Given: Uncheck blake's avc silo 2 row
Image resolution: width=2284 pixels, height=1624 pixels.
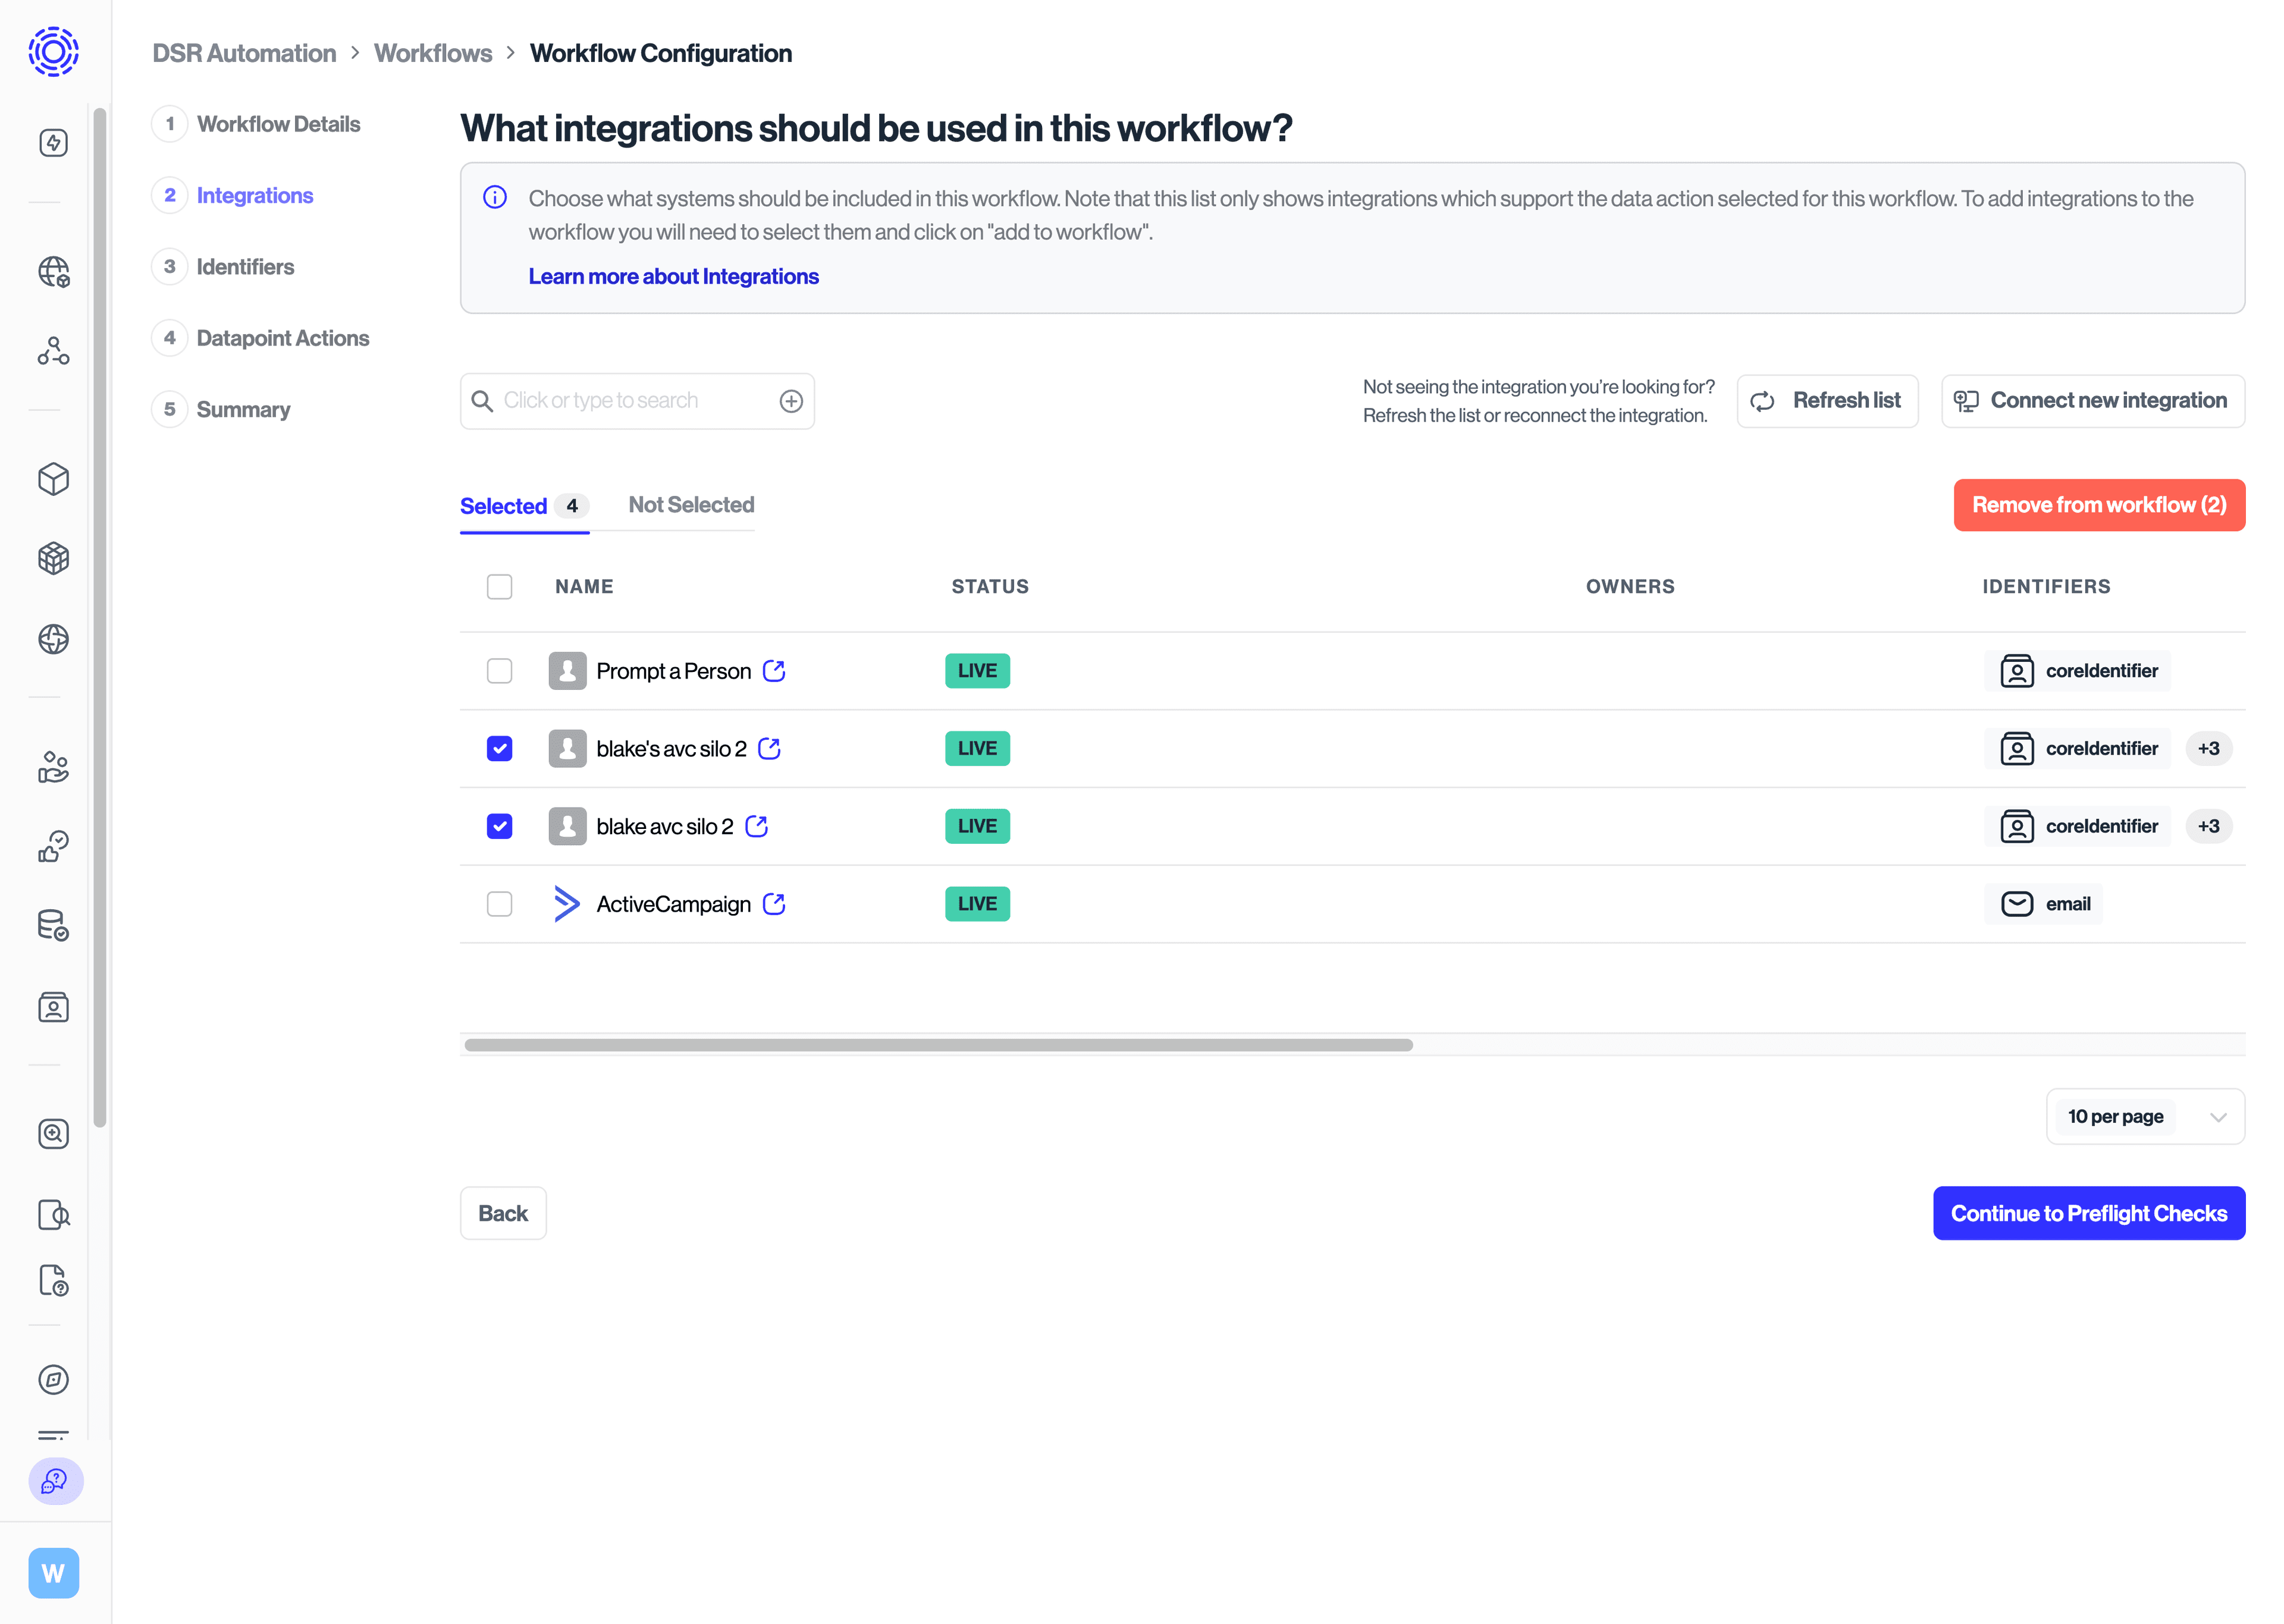Looking at the screenshot, I should tap(499, 747).
